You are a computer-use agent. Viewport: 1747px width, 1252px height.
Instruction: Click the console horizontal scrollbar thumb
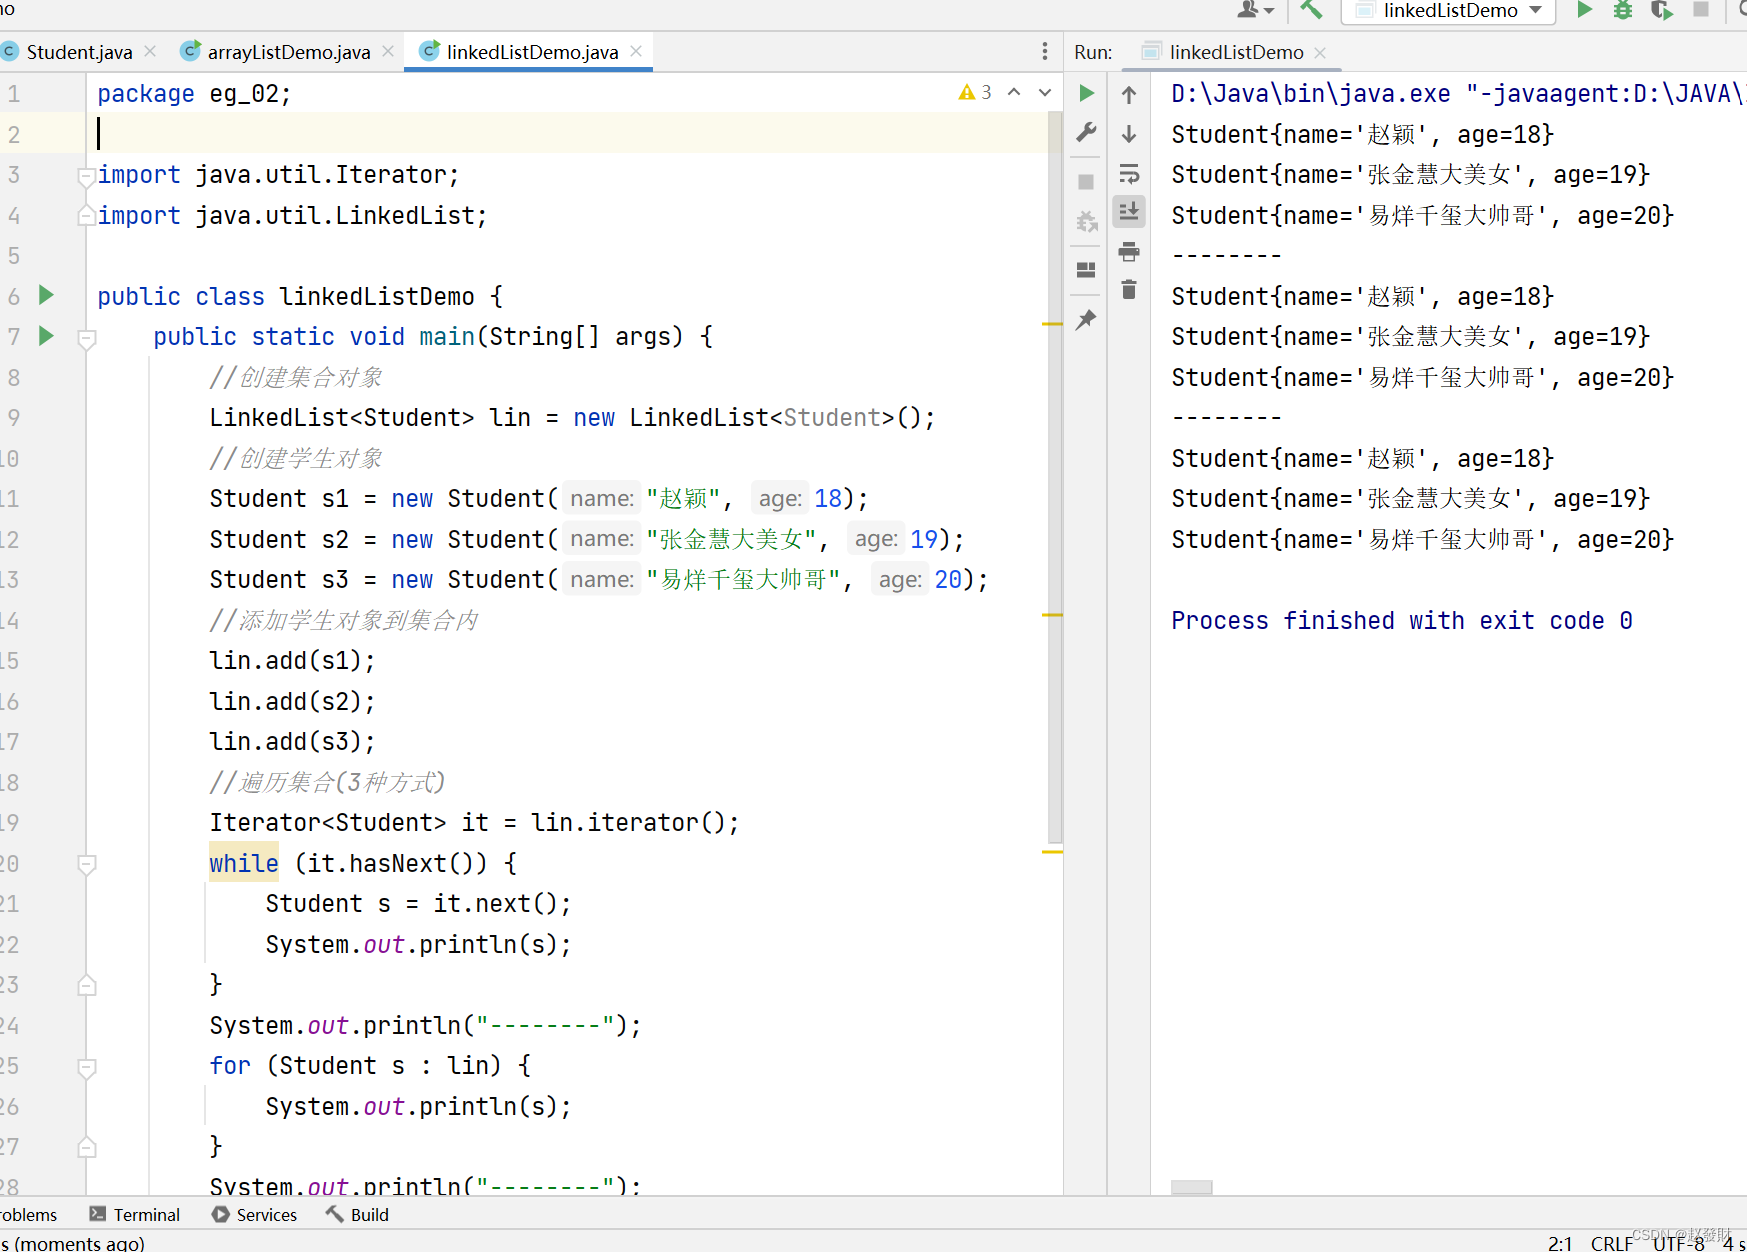coord(1191,1187)
